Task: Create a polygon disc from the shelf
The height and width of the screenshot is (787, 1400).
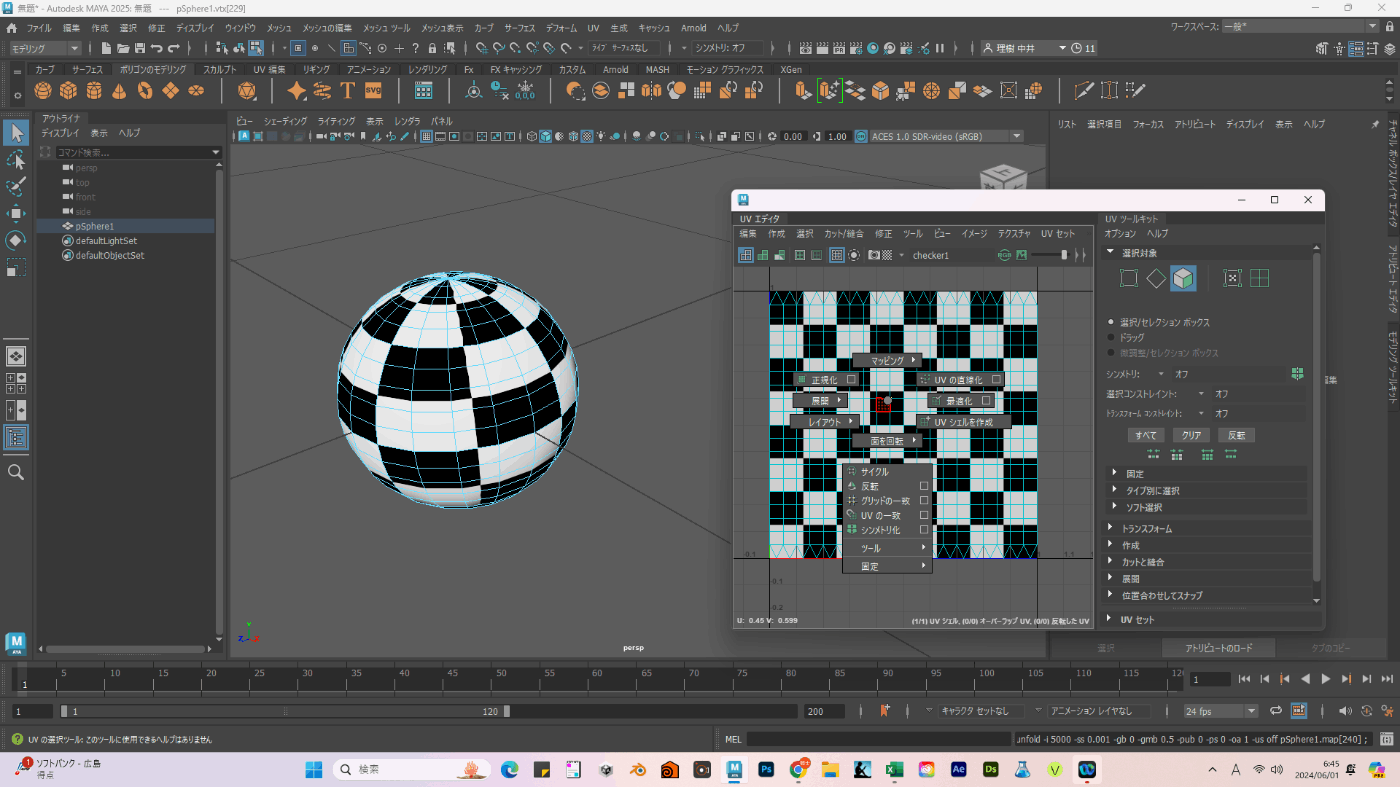Action: (197, 91)
